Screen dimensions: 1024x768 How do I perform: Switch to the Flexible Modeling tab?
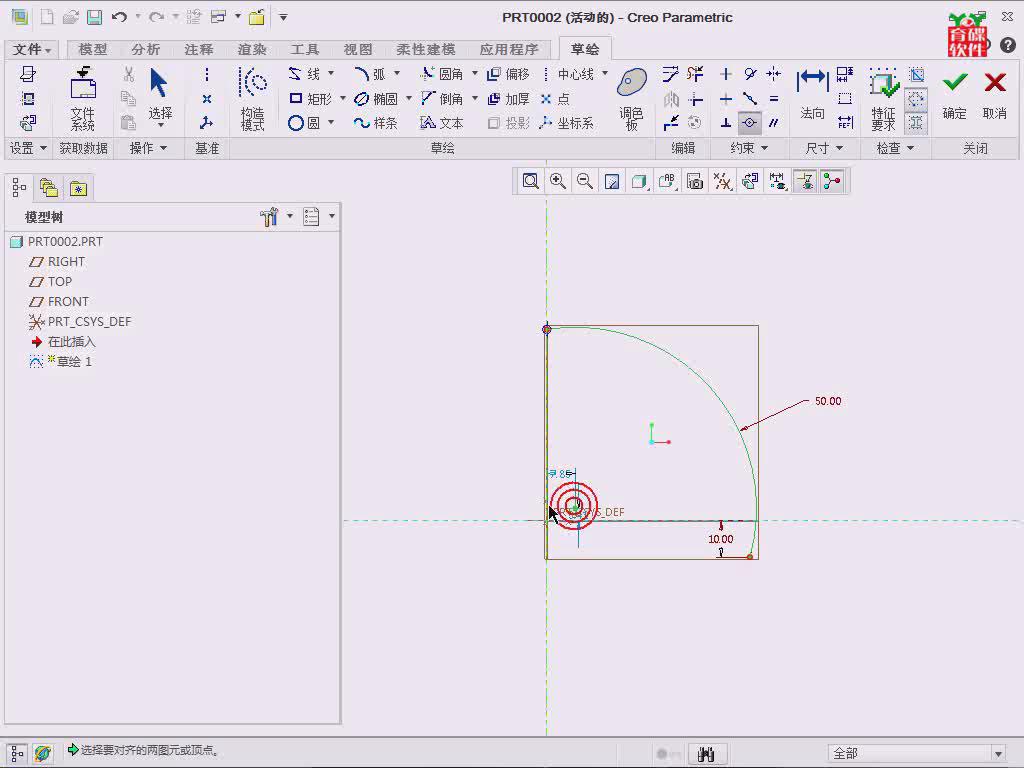point(425,50)
